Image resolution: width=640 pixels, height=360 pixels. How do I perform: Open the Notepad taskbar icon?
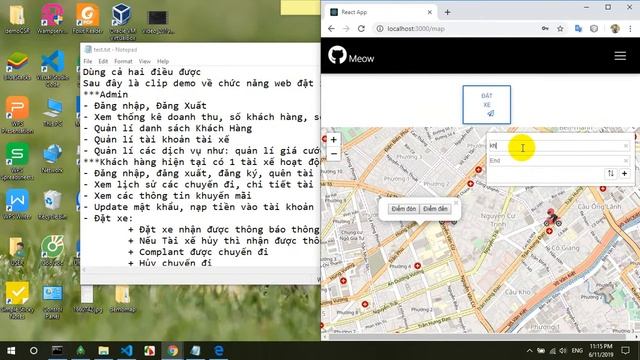tap(196, 351)
